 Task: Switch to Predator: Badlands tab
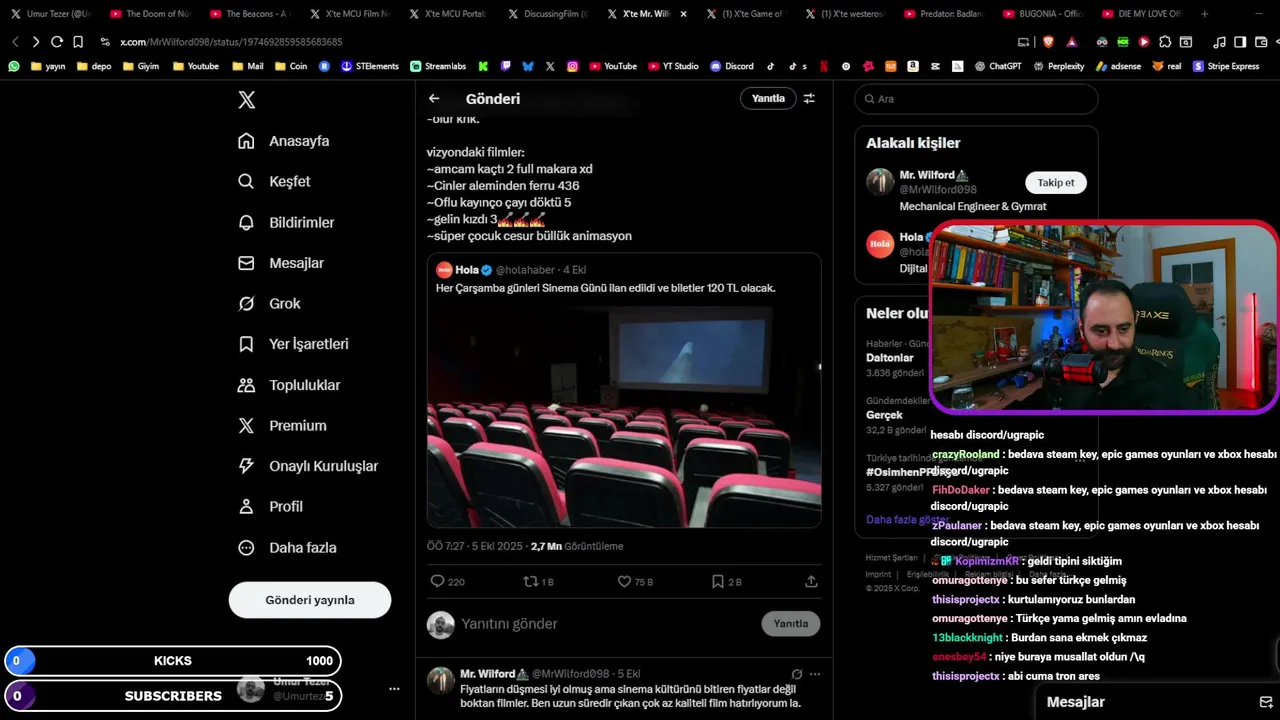tap(945, 14)
